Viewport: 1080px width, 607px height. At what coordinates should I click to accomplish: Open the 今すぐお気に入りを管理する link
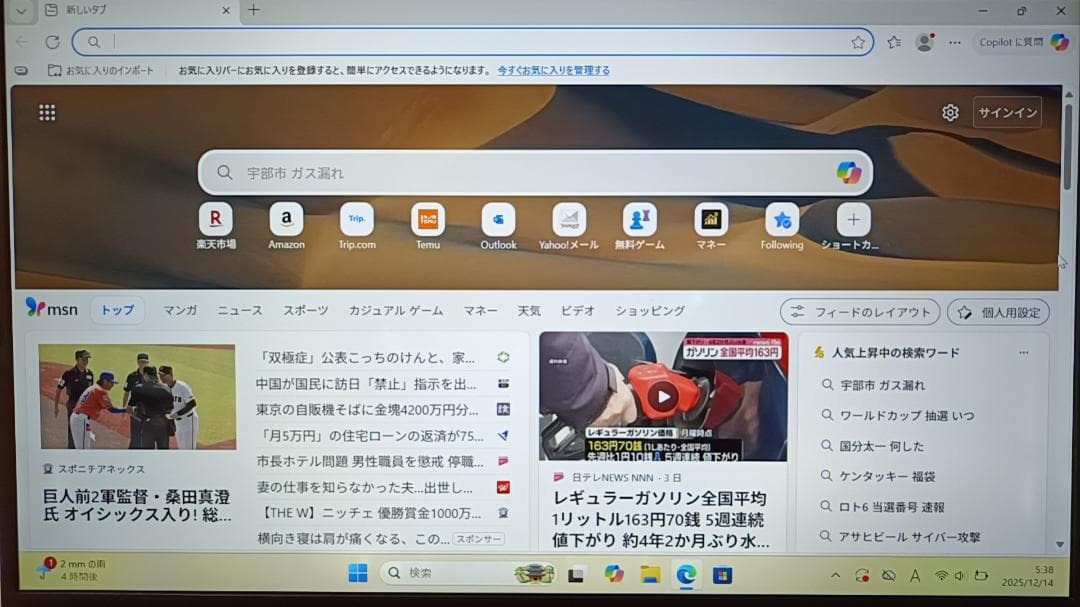click(x=554, y=70)
